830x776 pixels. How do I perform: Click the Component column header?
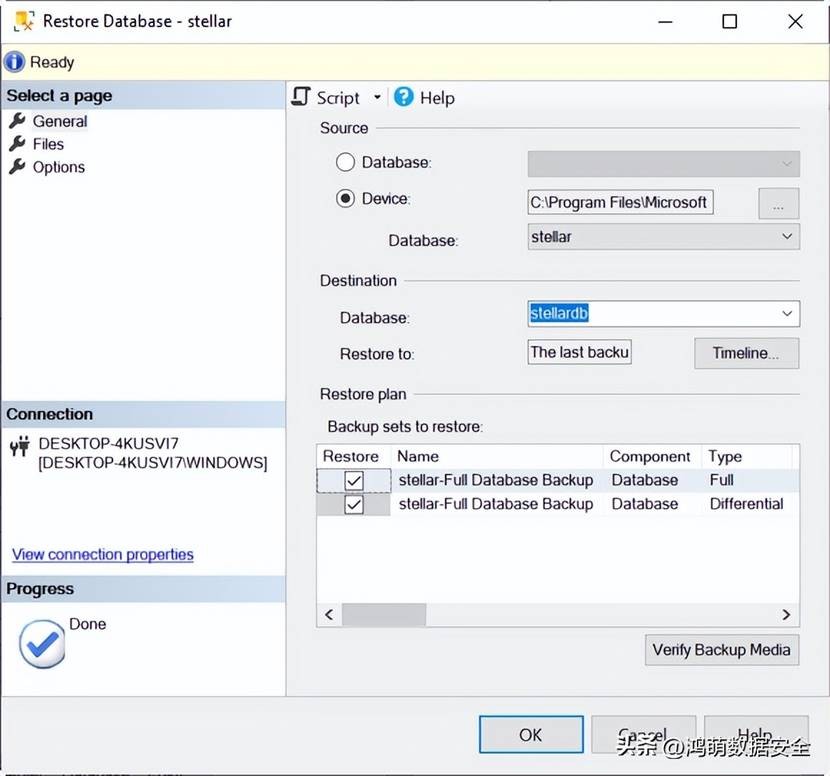pyautogui.click(x=652, y=456)
